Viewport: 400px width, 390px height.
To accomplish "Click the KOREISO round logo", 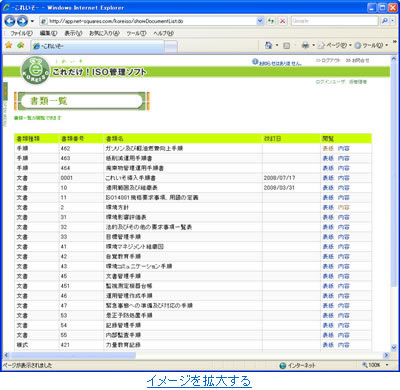I will click(35, 70).
